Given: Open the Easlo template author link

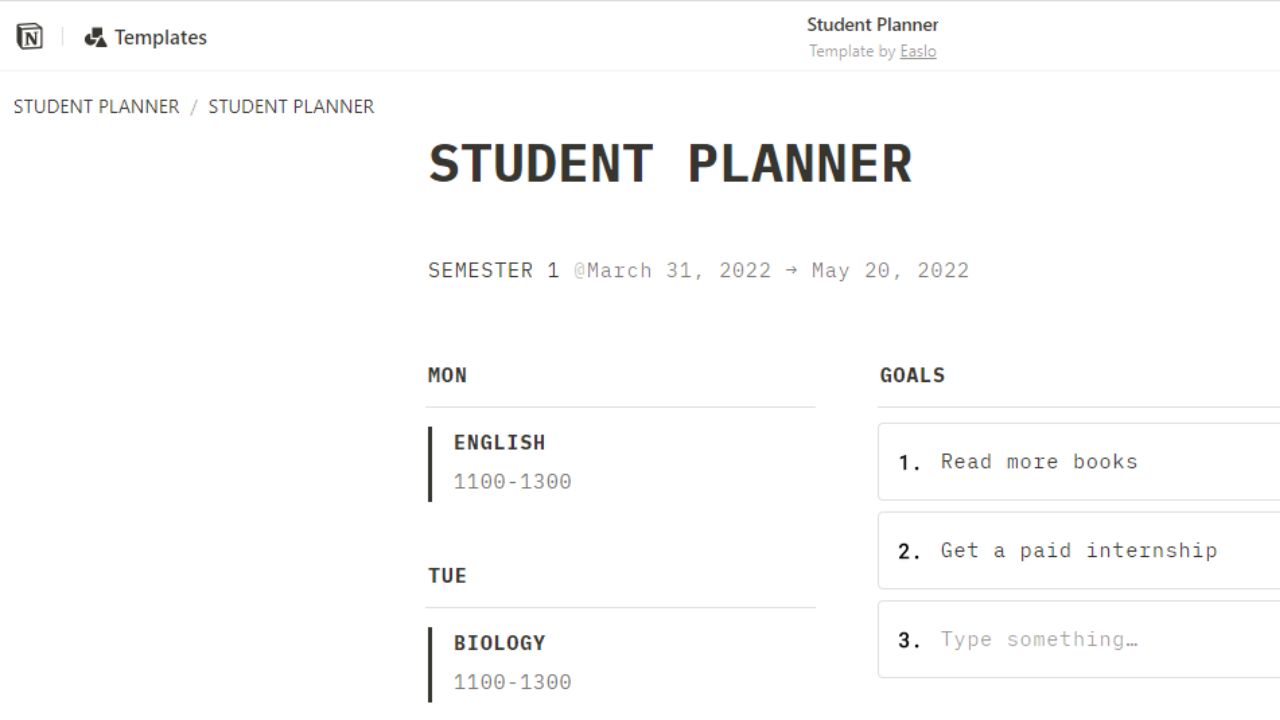Looking at the screenshot, I should tap(918, 51).
